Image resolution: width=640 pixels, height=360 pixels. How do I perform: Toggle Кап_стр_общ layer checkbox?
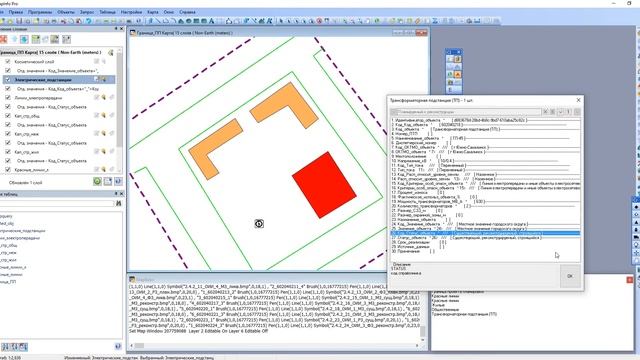coord(8,116)
